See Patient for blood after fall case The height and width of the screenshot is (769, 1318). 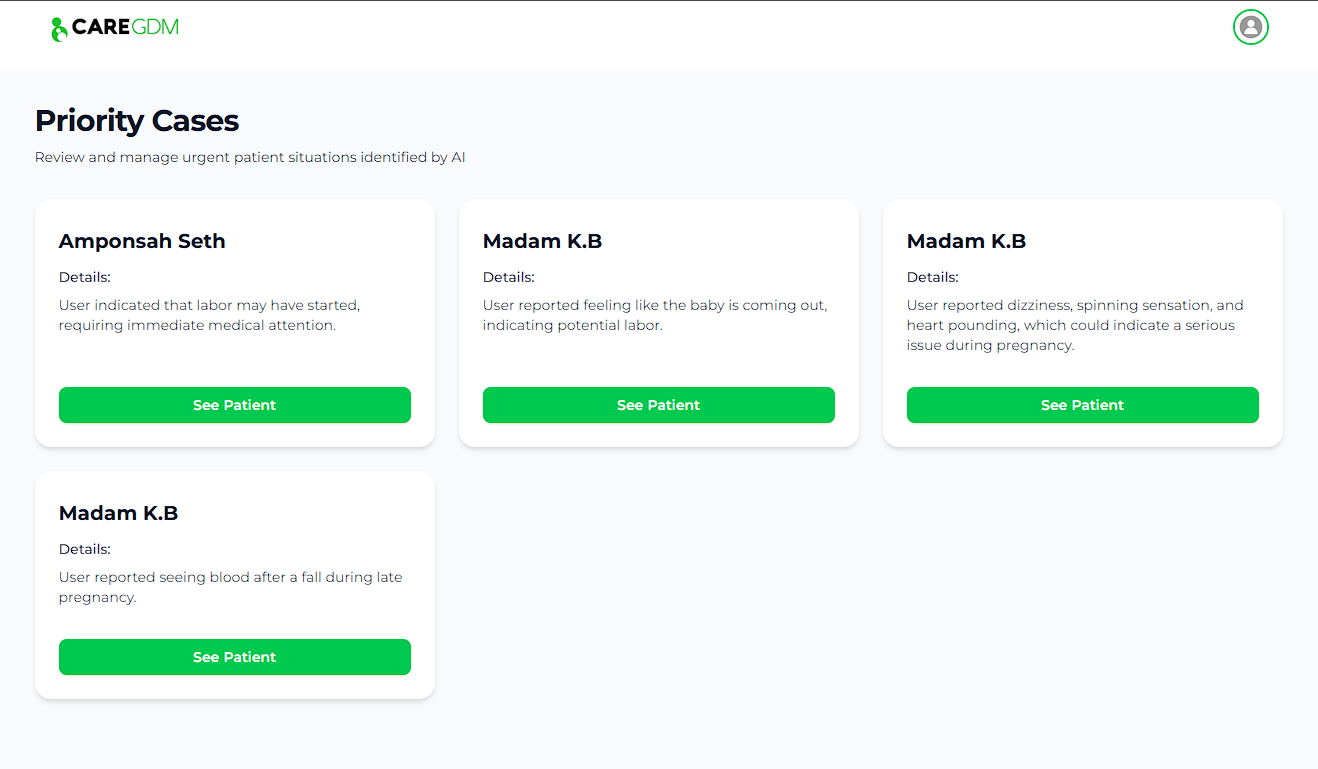tap(235, 657)
